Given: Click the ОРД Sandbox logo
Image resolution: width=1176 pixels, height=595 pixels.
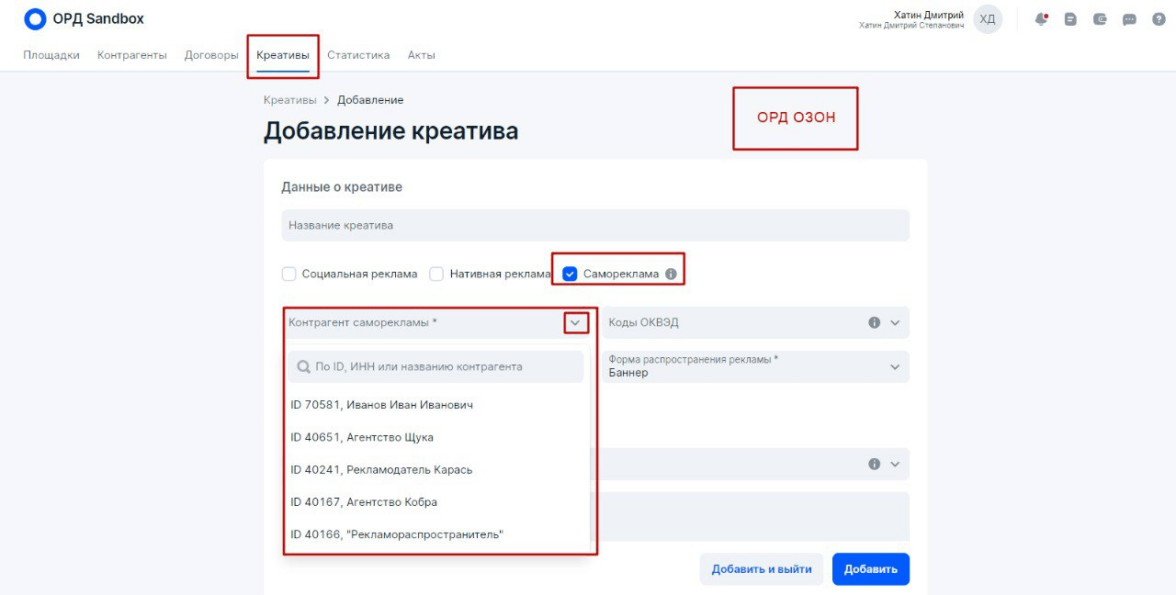Looking at the screenshot, I should (84, 19).
